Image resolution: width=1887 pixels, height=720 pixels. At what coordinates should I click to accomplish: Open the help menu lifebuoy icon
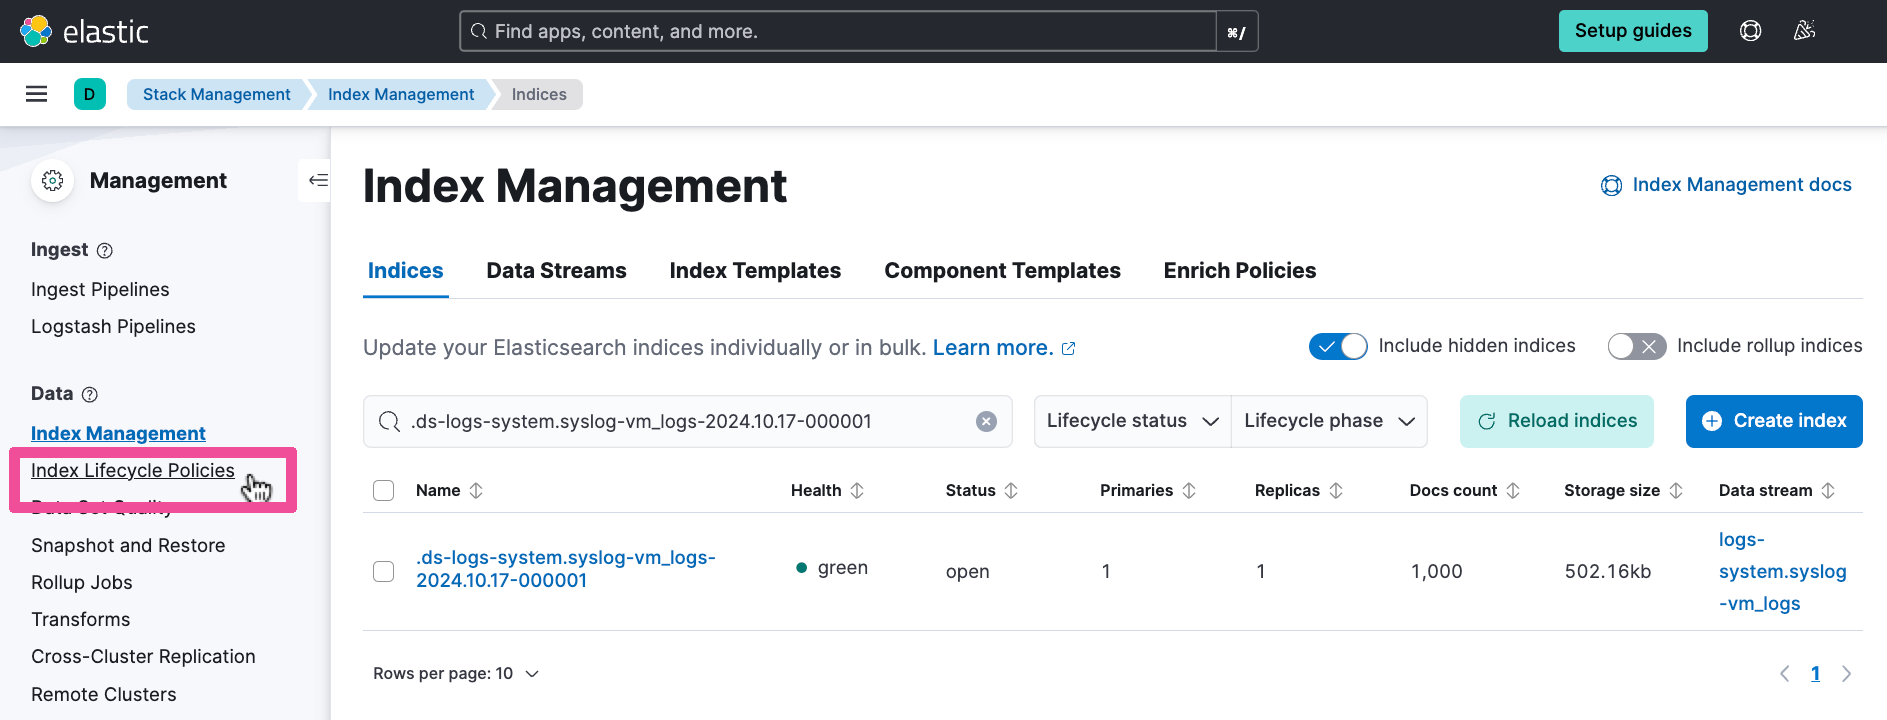[1750, 31]
